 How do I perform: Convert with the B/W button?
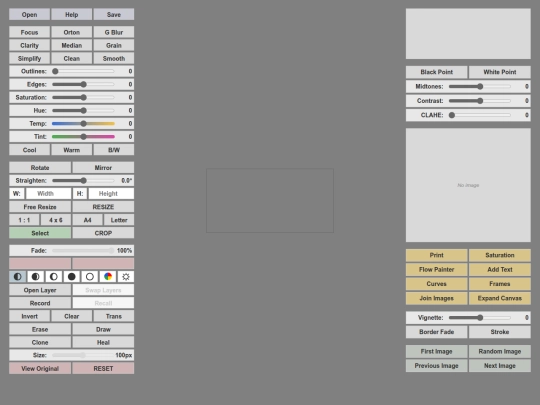click(114, 150)
